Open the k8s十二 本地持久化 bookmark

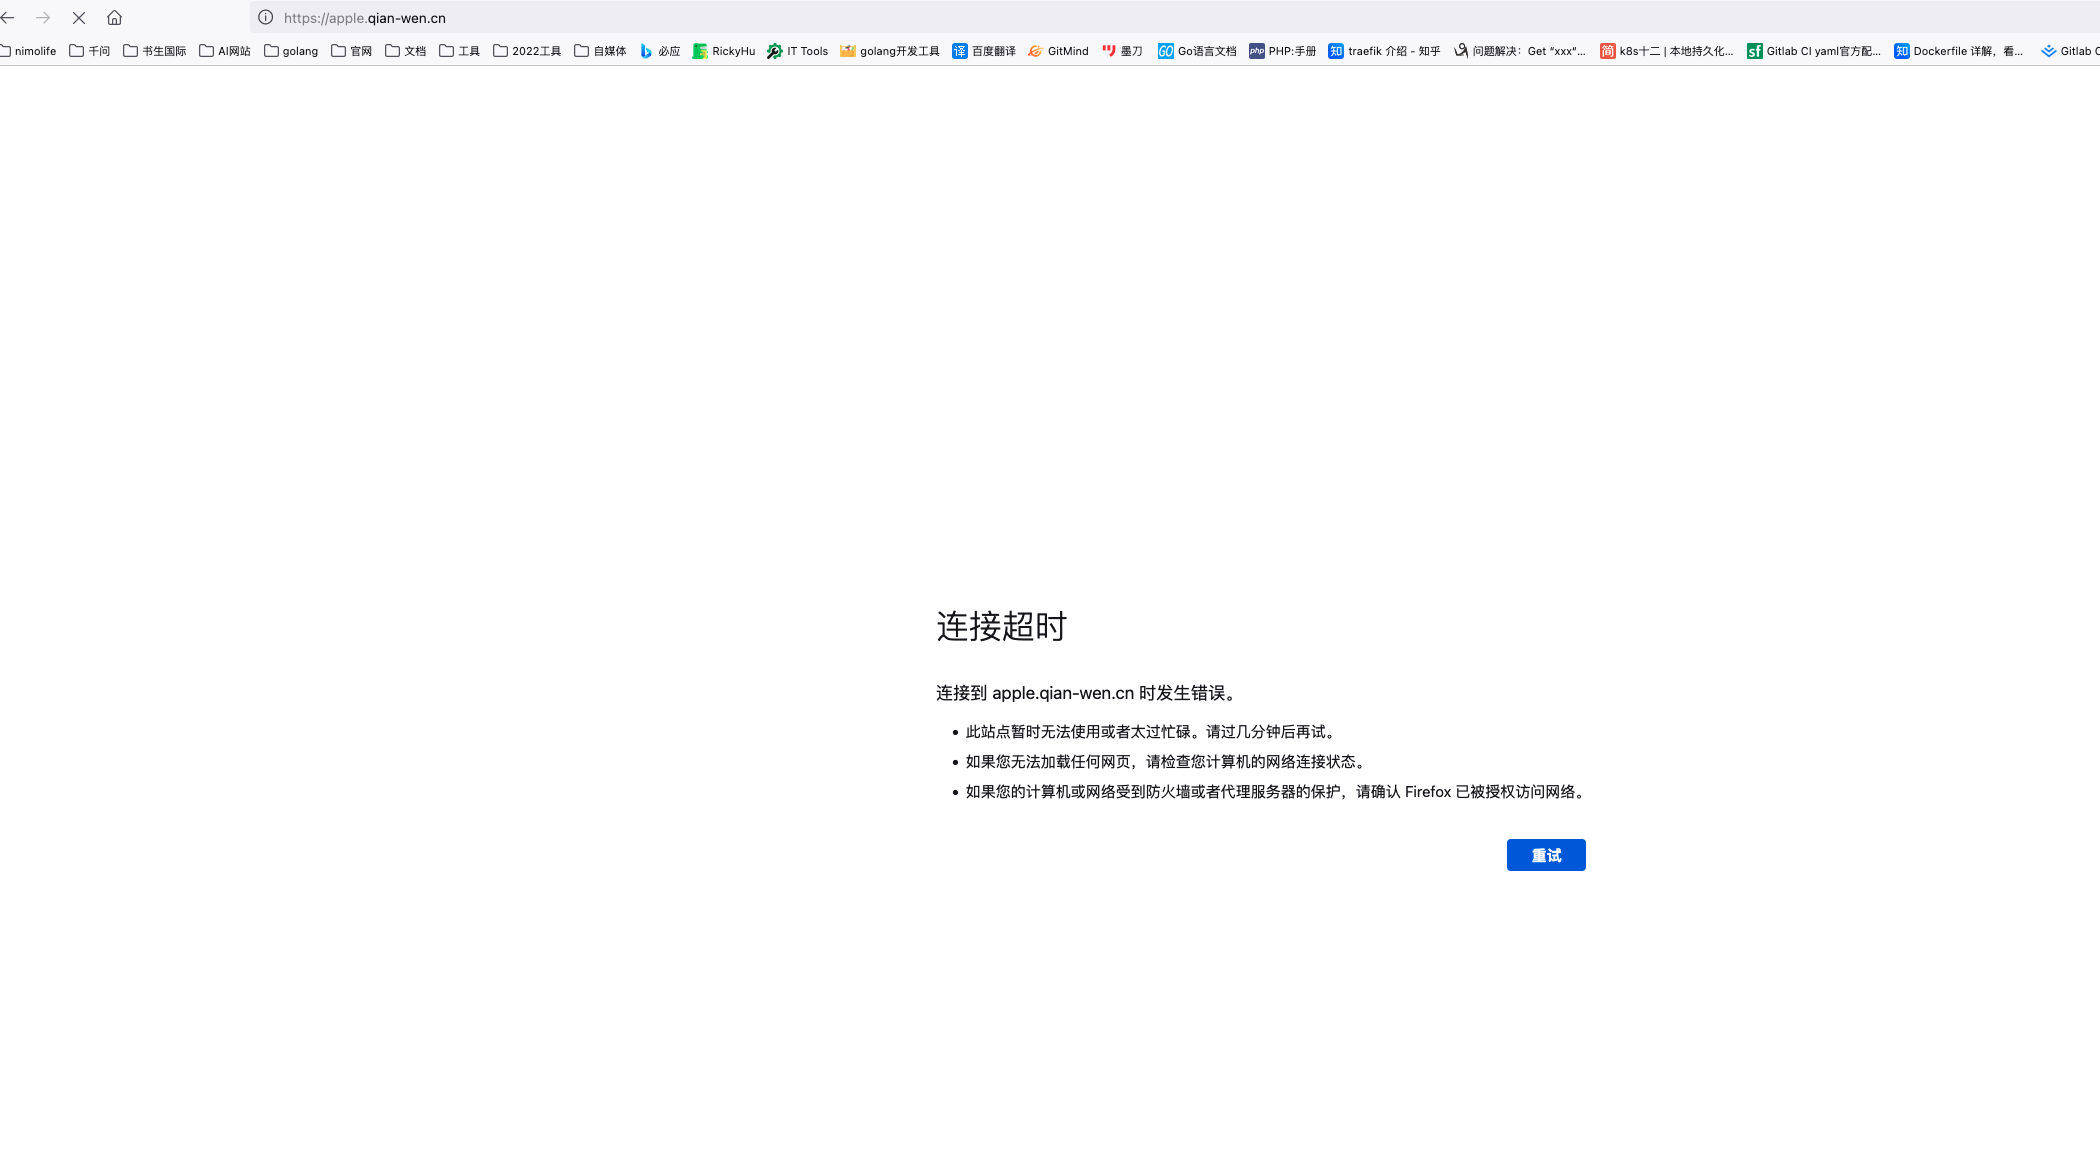[x=1667, y=51]
